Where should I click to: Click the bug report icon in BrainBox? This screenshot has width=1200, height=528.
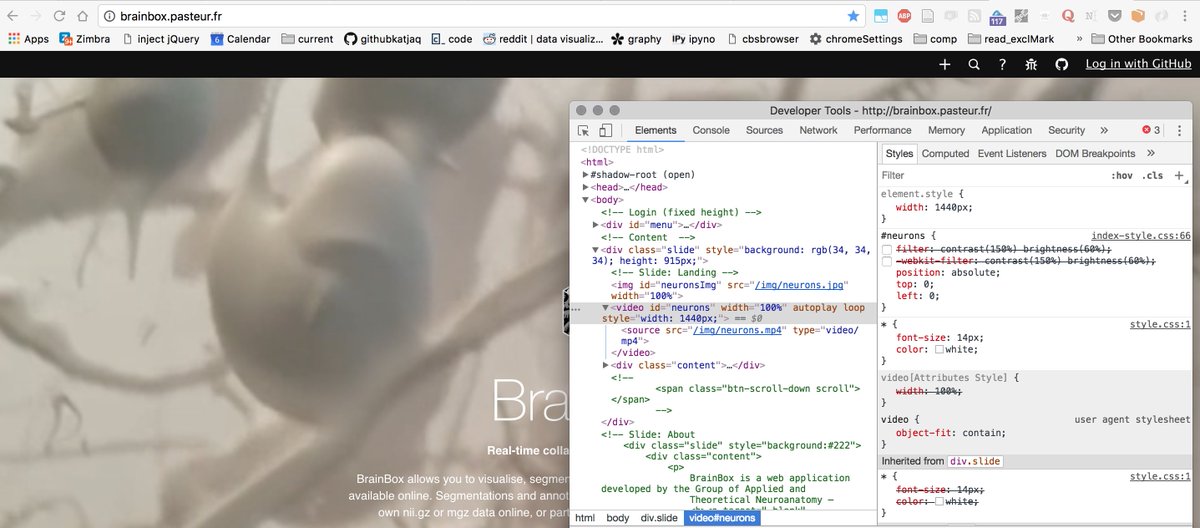(x=1032, y=64)
